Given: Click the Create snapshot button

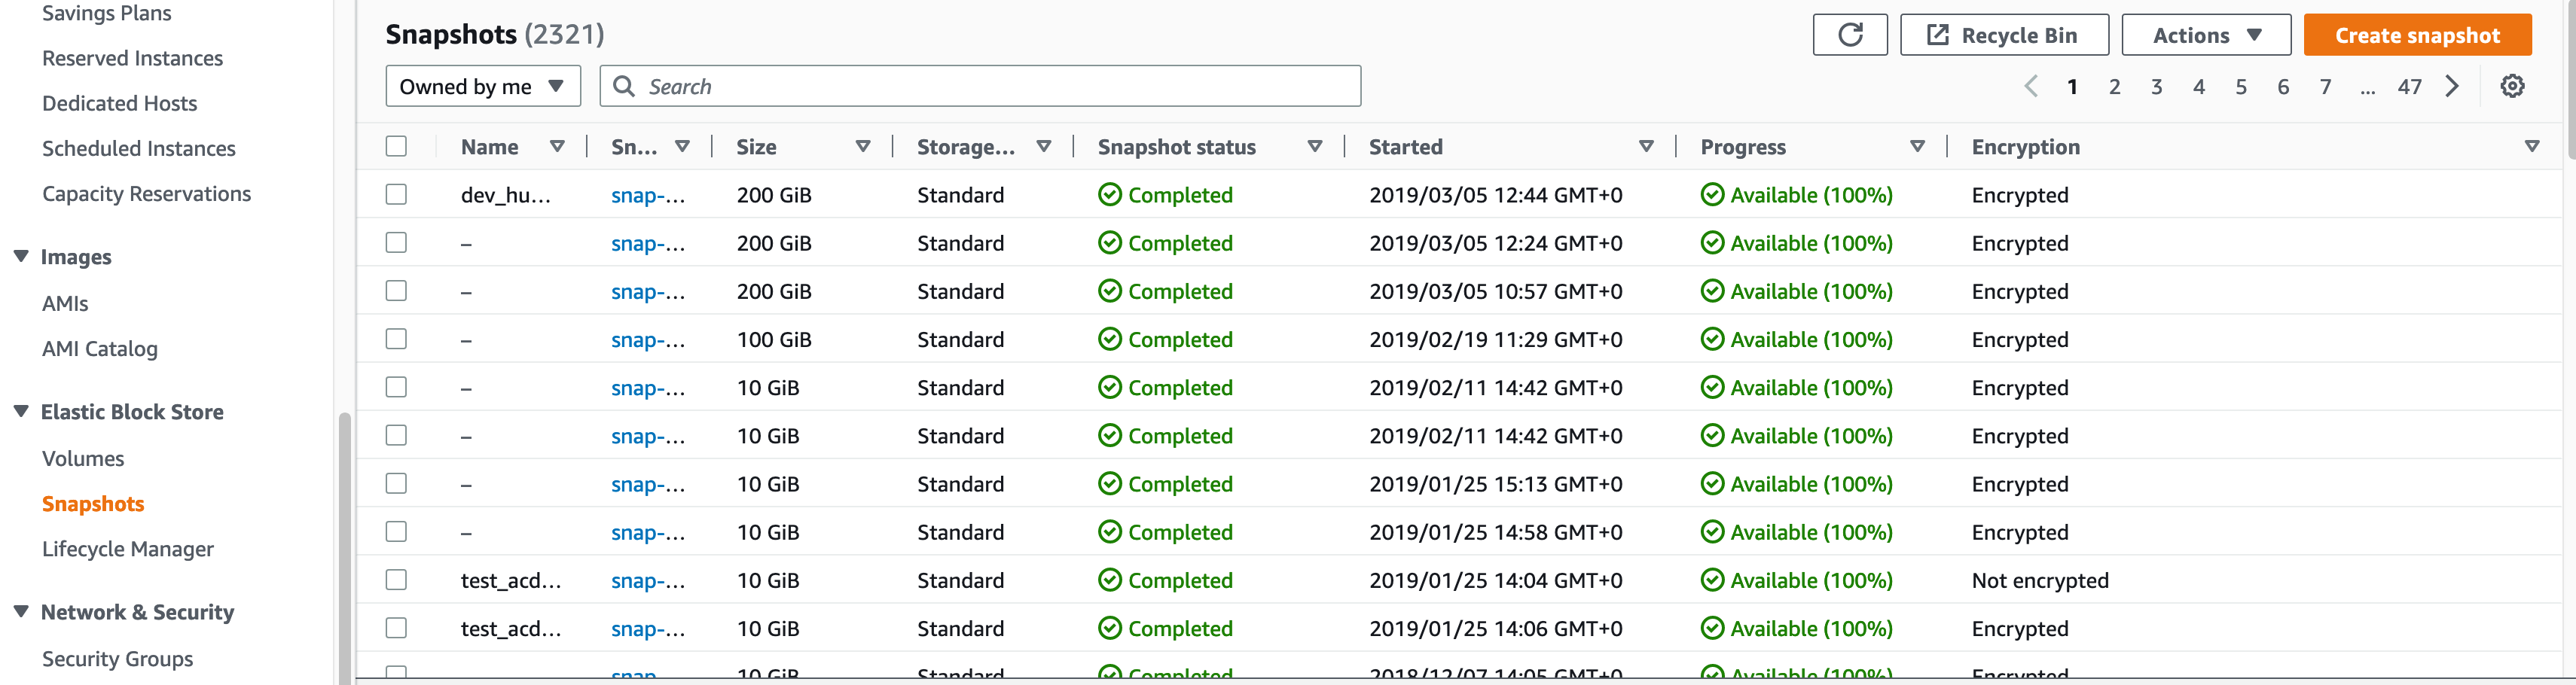Looking at the screenshot, I should [x=2416, y=35].
